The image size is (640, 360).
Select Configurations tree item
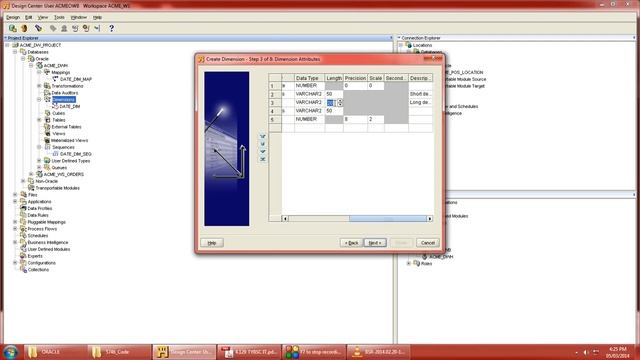42,263
